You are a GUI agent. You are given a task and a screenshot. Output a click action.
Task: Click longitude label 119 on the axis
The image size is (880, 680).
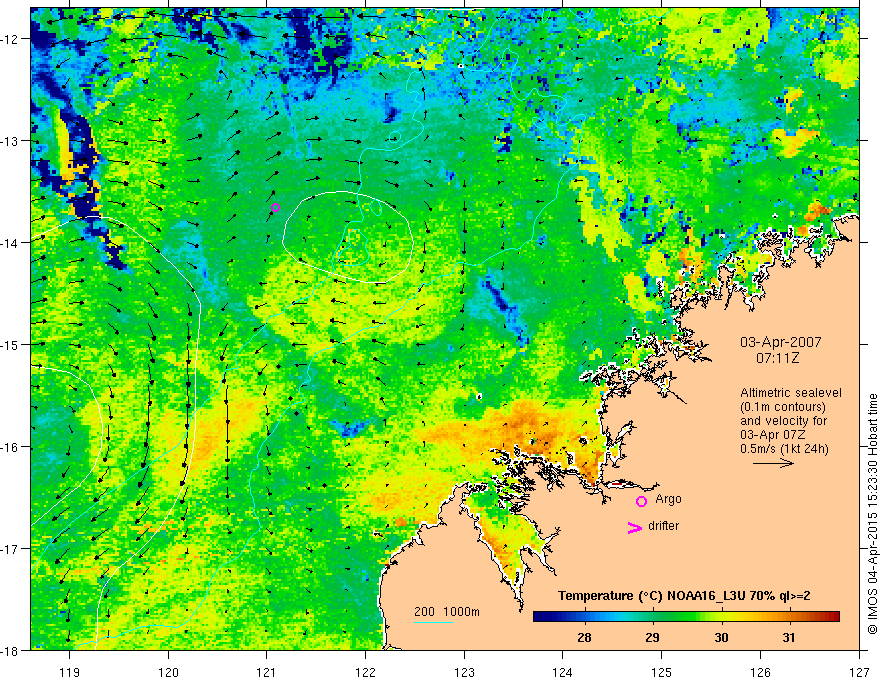click(x=70, y=672)
